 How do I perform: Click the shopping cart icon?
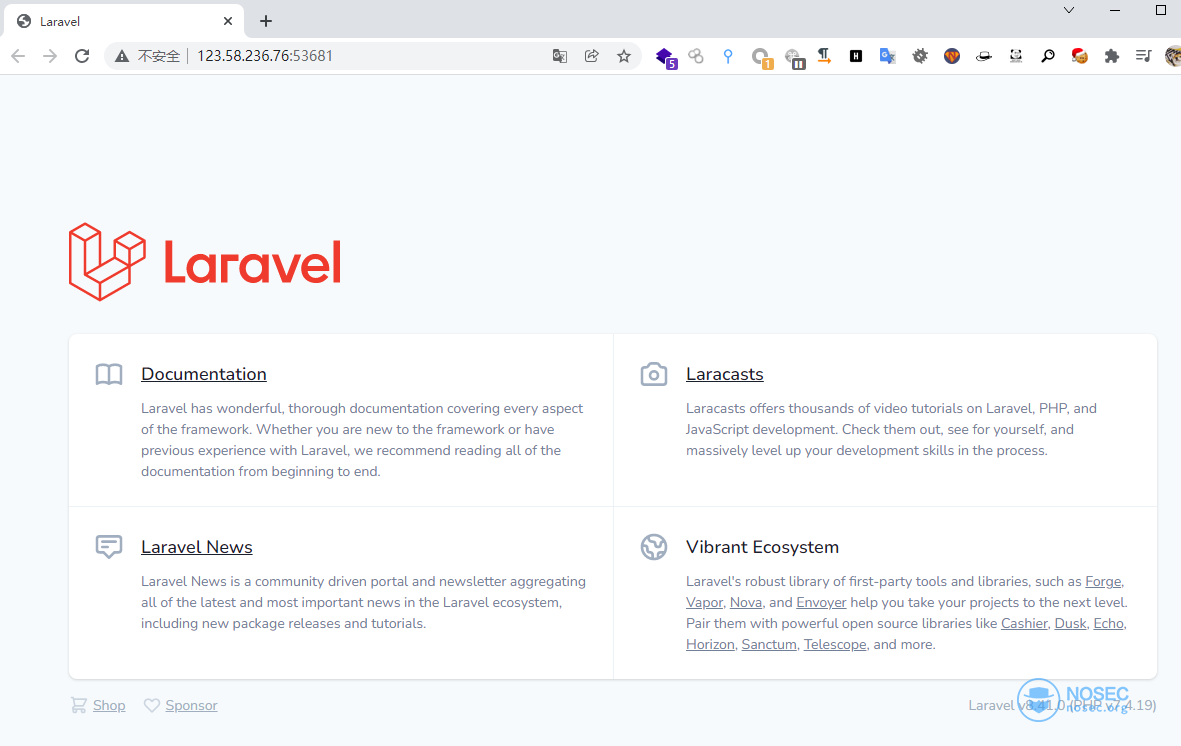tap(78, 705)
